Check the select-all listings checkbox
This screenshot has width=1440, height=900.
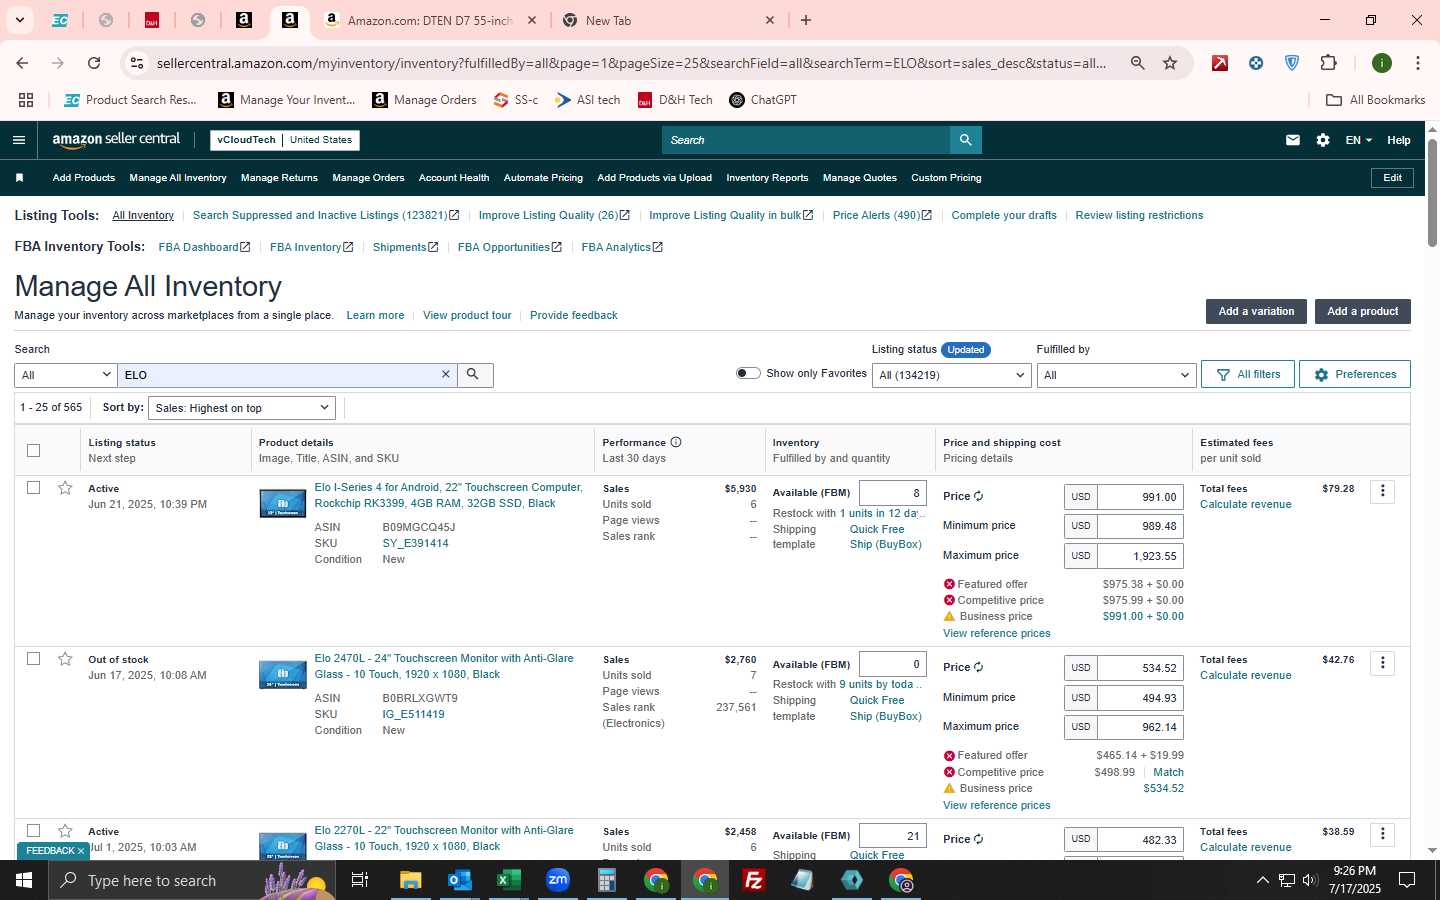tap(33, 450)
